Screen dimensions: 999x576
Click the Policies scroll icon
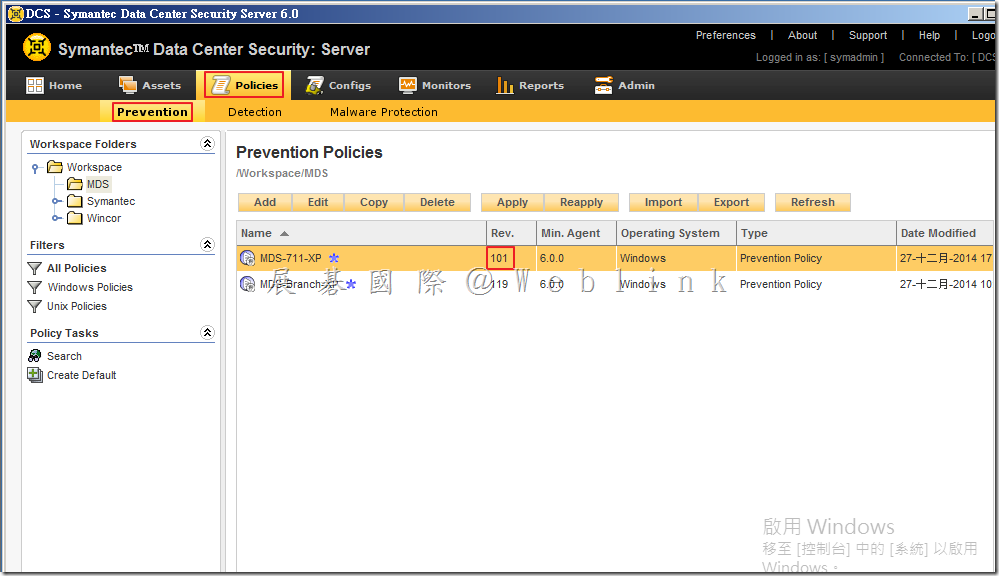click(221, 85)
